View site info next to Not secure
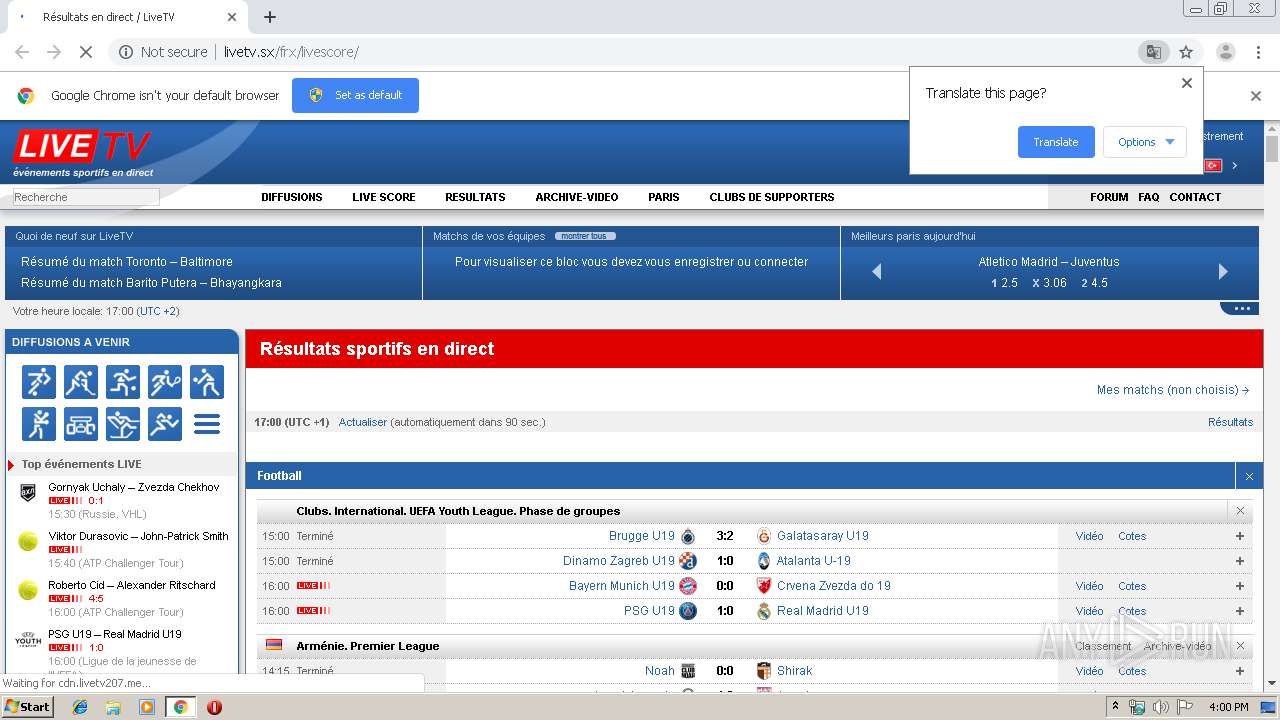This screenshot has width=1280, height=720. (126, 52)
